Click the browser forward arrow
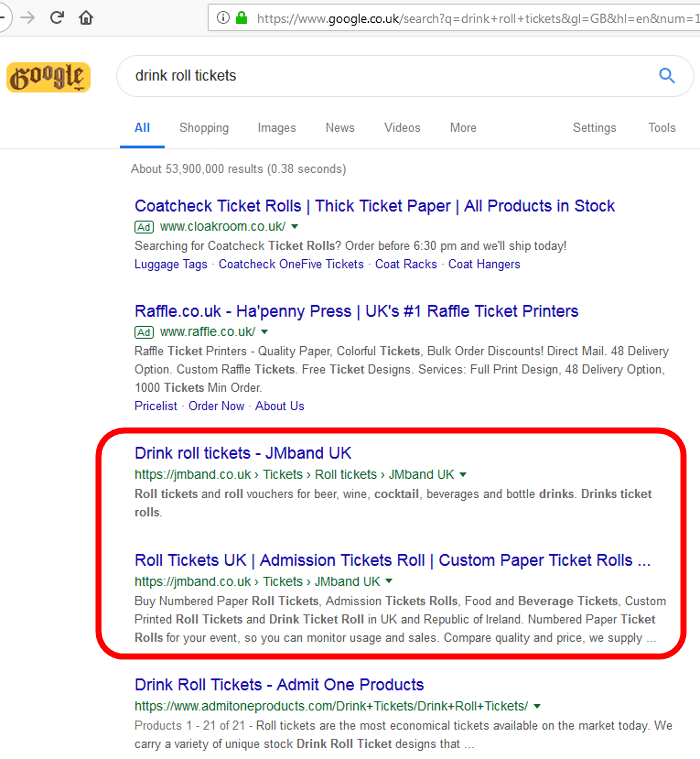 (x=28, y=18)
